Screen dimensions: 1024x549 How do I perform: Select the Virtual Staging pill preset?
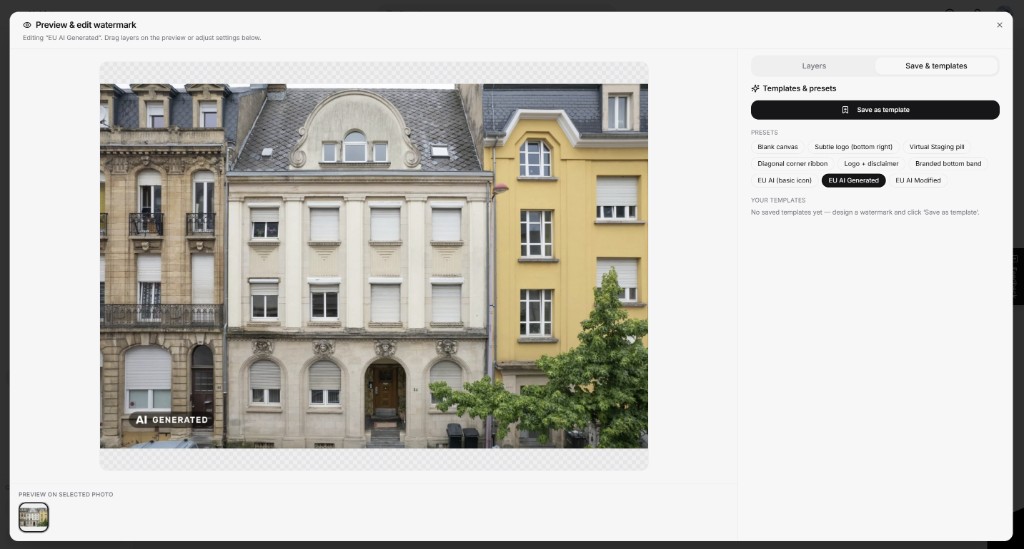point(936,147)
